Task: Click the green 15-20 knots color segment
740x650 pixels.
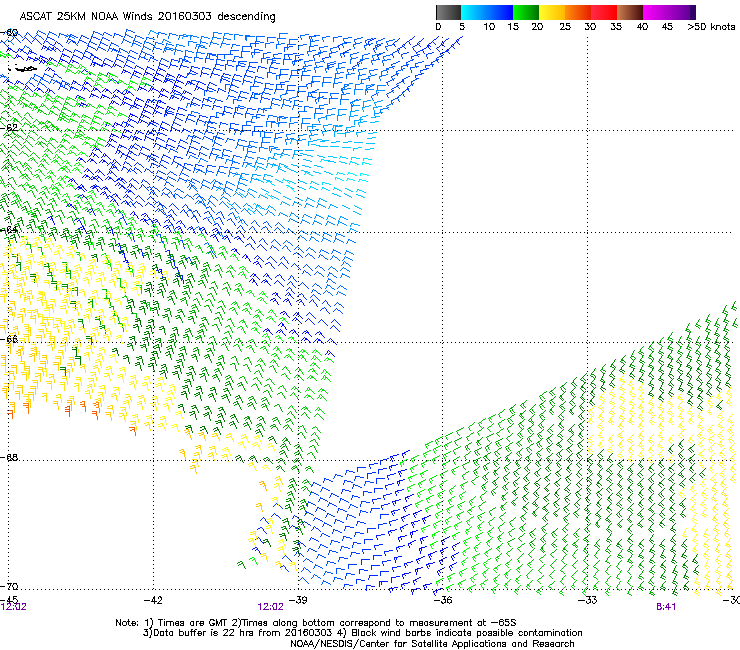Action: [x=526, y=12]
